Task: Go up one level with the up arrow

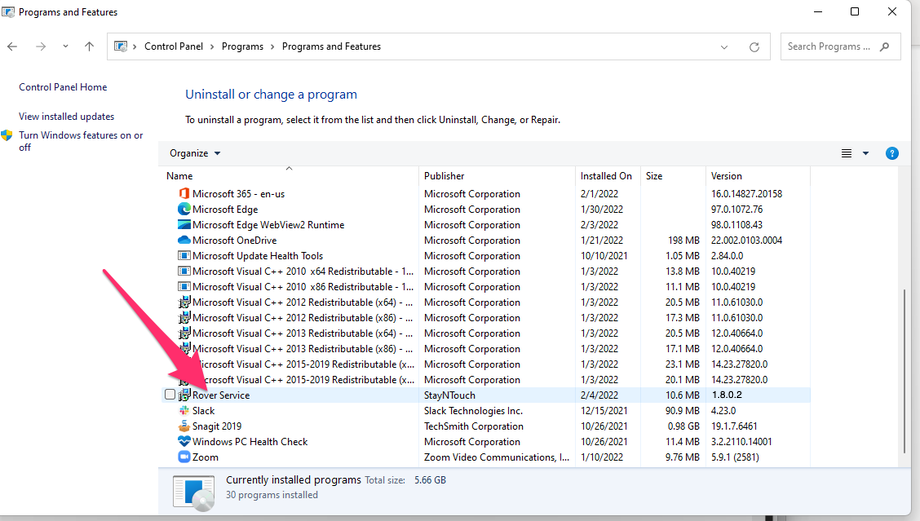Action: [x=89, y=46]
